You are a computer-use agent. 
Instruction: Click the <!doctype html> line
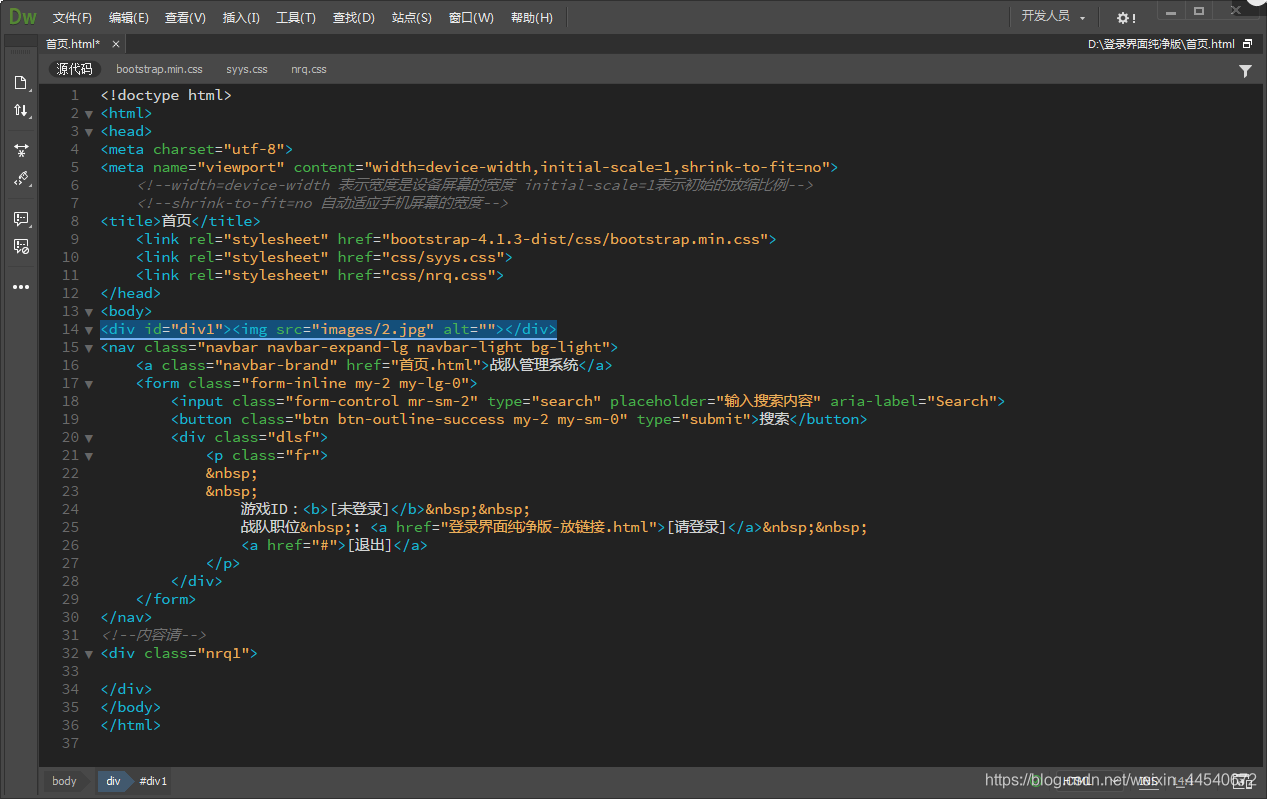point(166,95)
